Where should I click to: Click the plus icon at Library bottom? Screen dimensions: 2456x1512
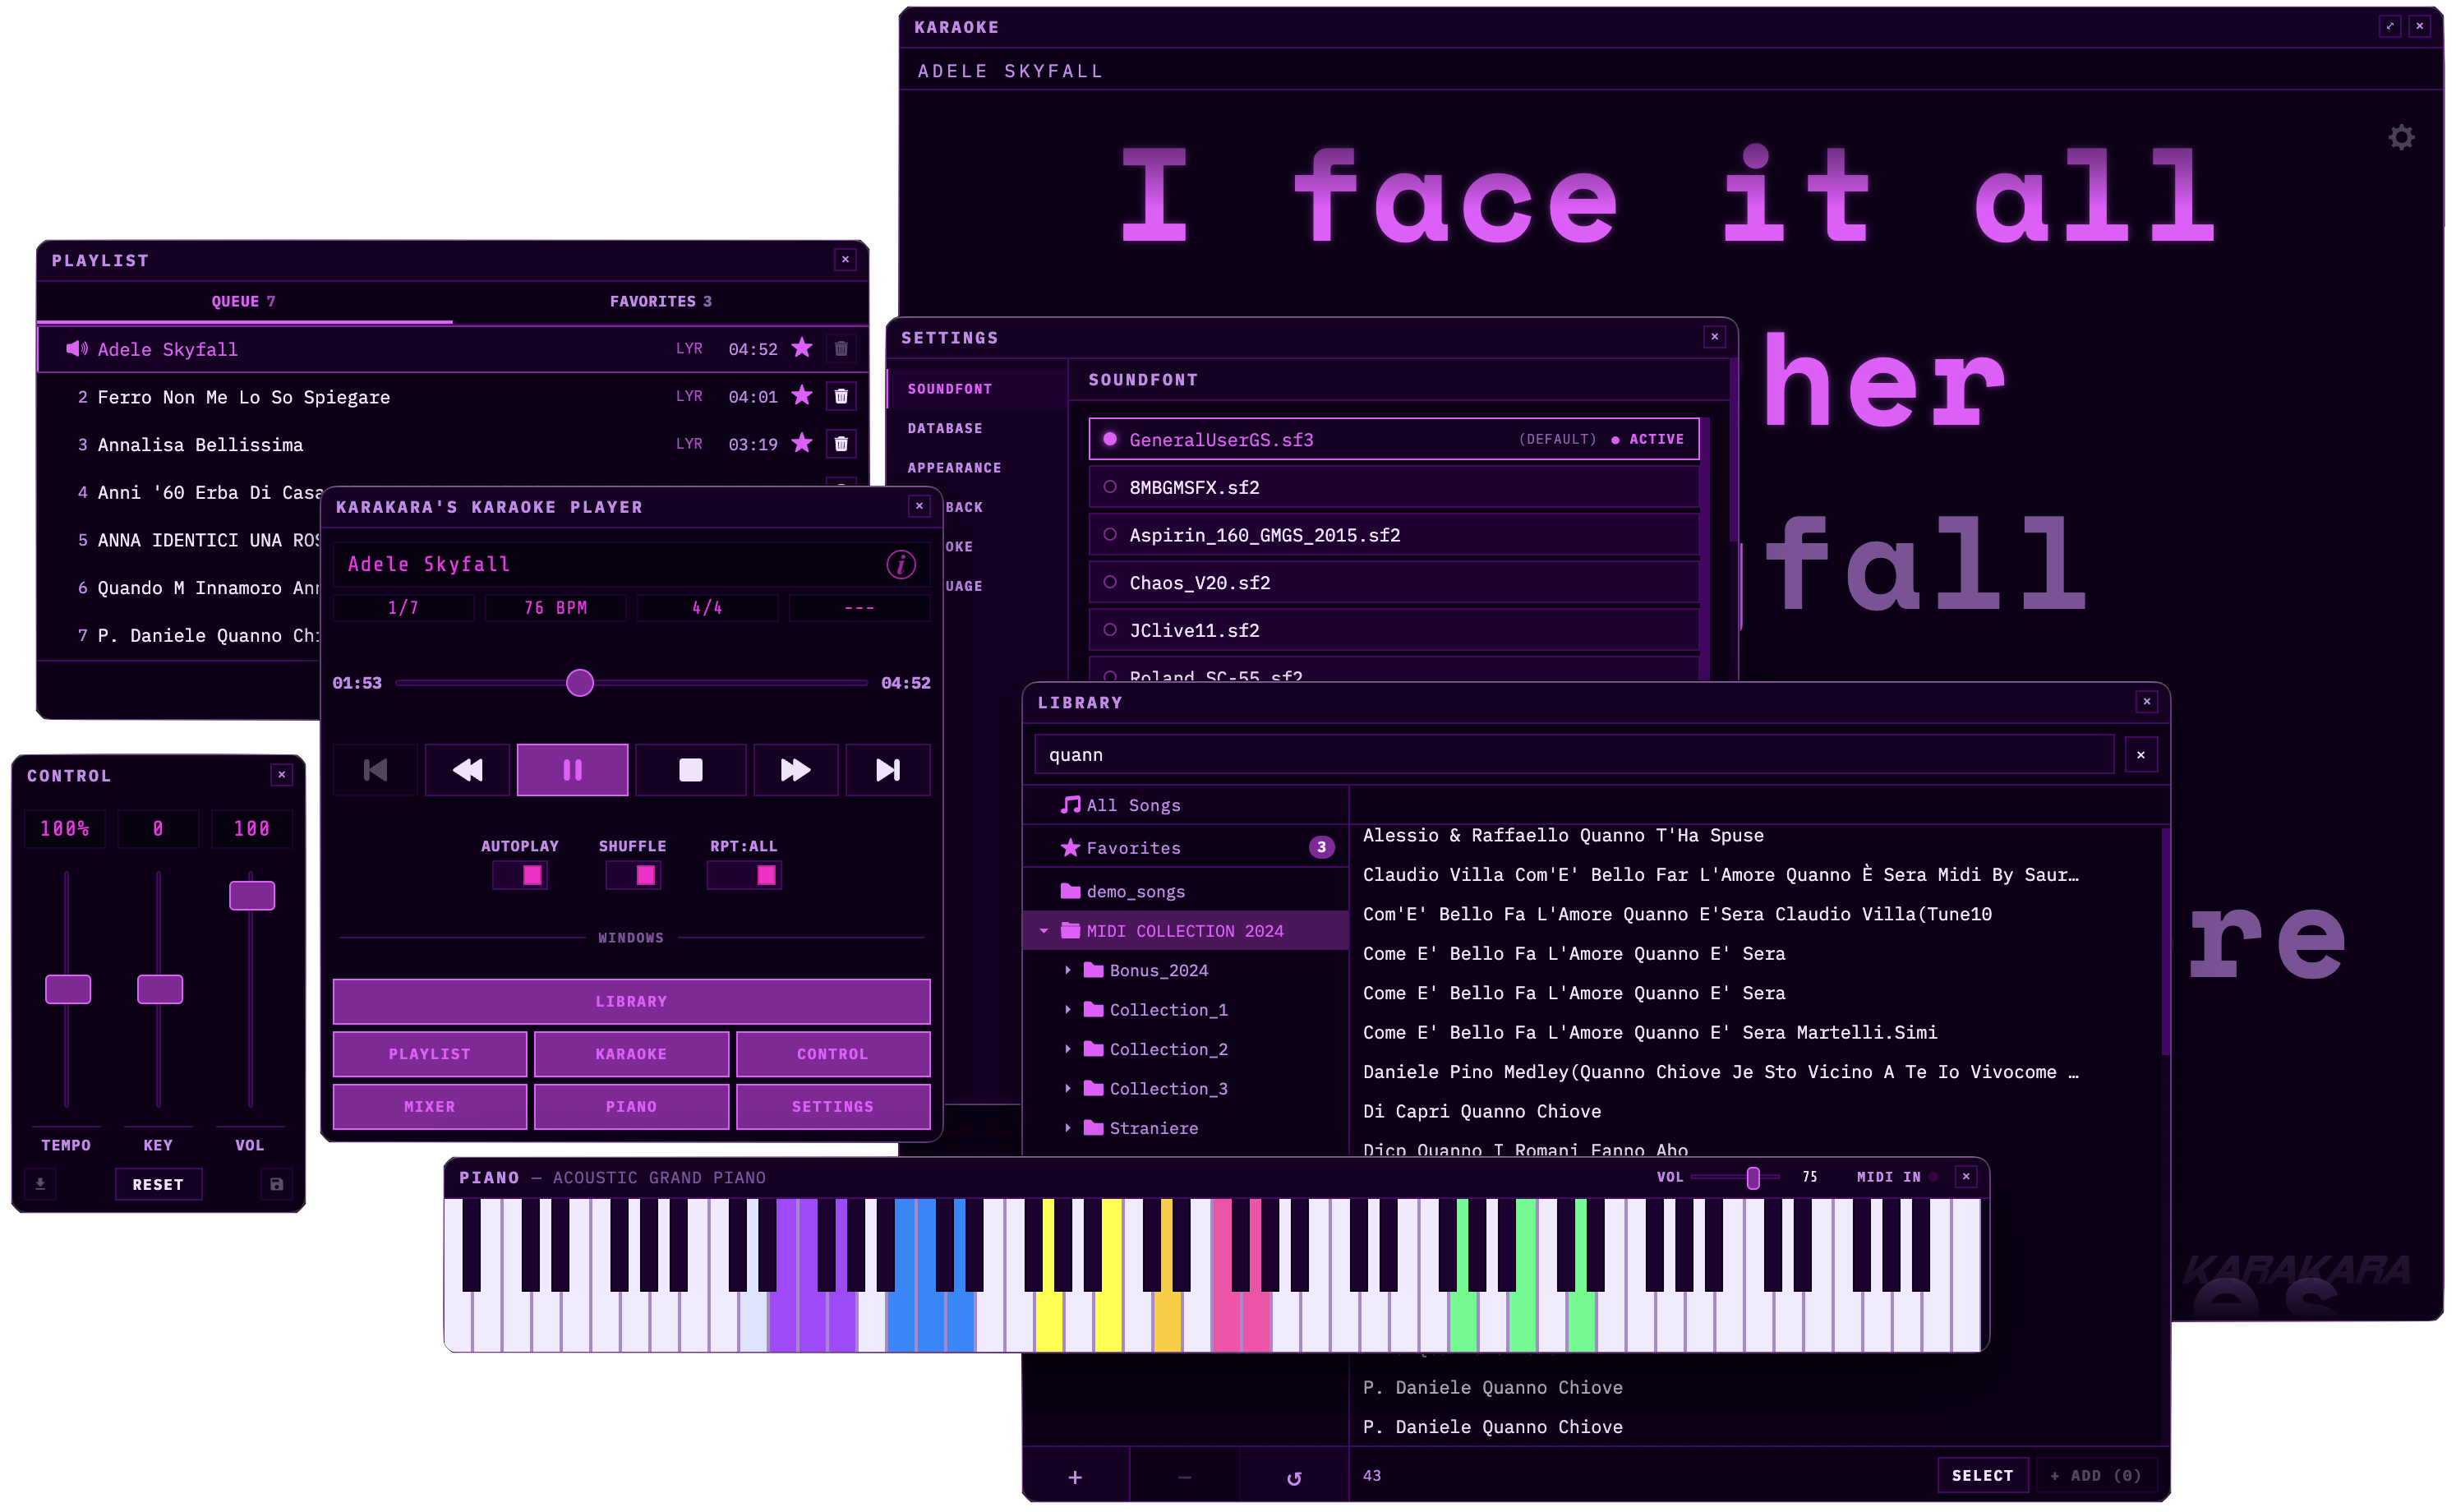1075,1477
